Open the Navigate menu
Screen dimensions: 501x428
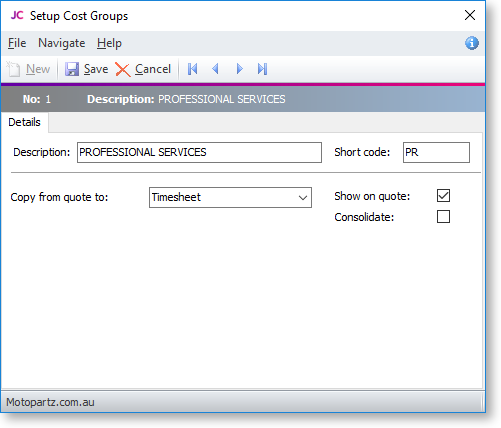point(62,43)
